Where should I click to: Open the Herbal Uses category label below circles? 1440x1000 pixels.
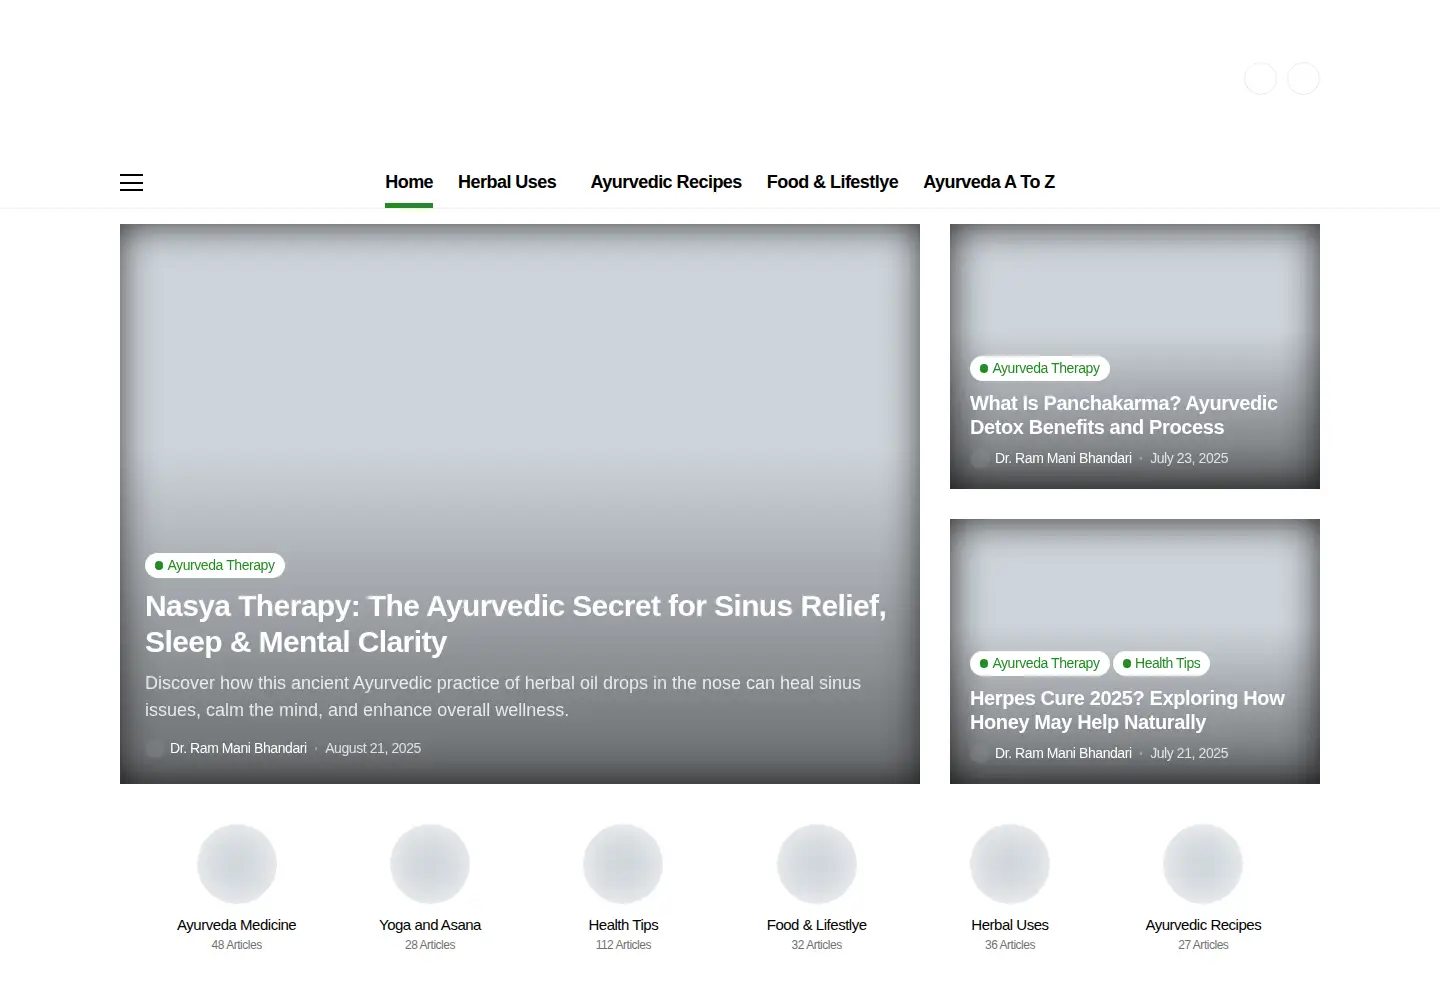pyautogui.click(x=1010, y=925)
